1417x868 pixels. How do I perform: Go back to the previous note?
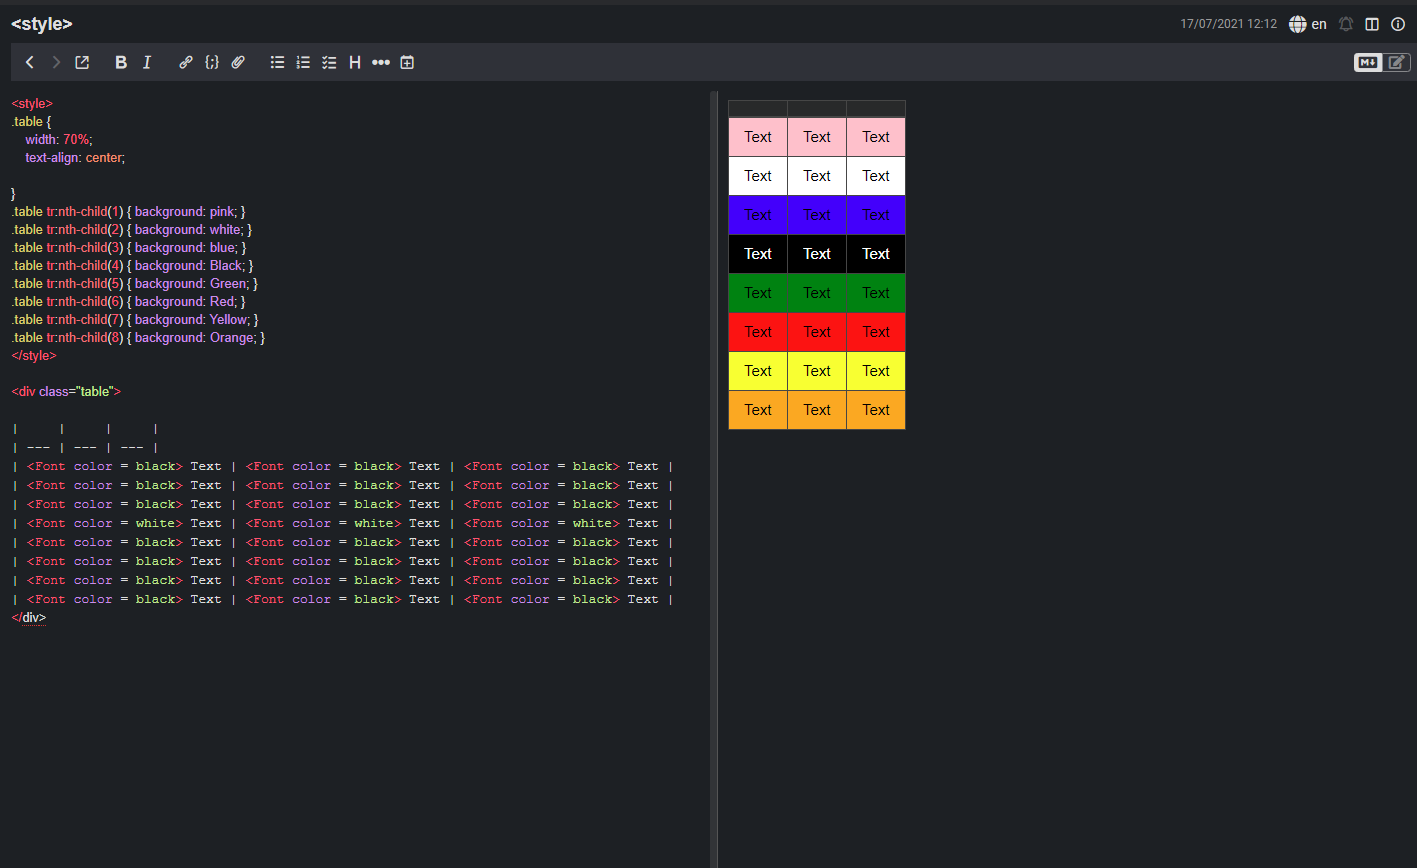[30, 62]
